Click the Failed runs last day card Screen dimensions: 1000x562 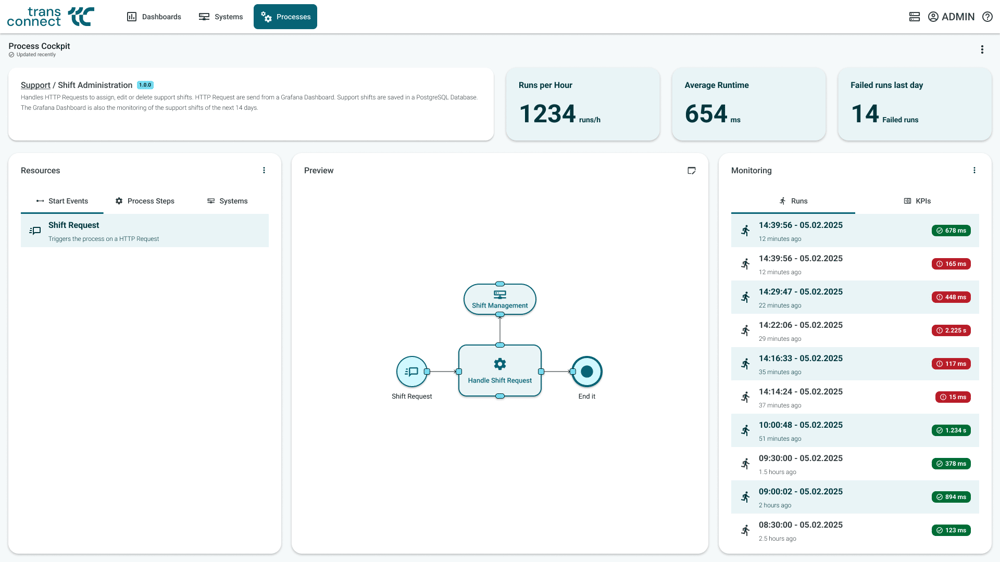915,104
